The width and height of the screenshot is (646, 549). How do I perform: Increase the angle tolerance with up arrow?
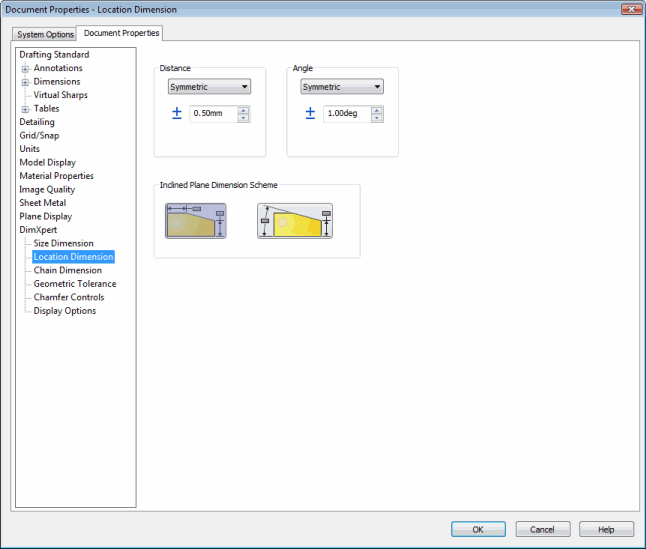(377, 110)
